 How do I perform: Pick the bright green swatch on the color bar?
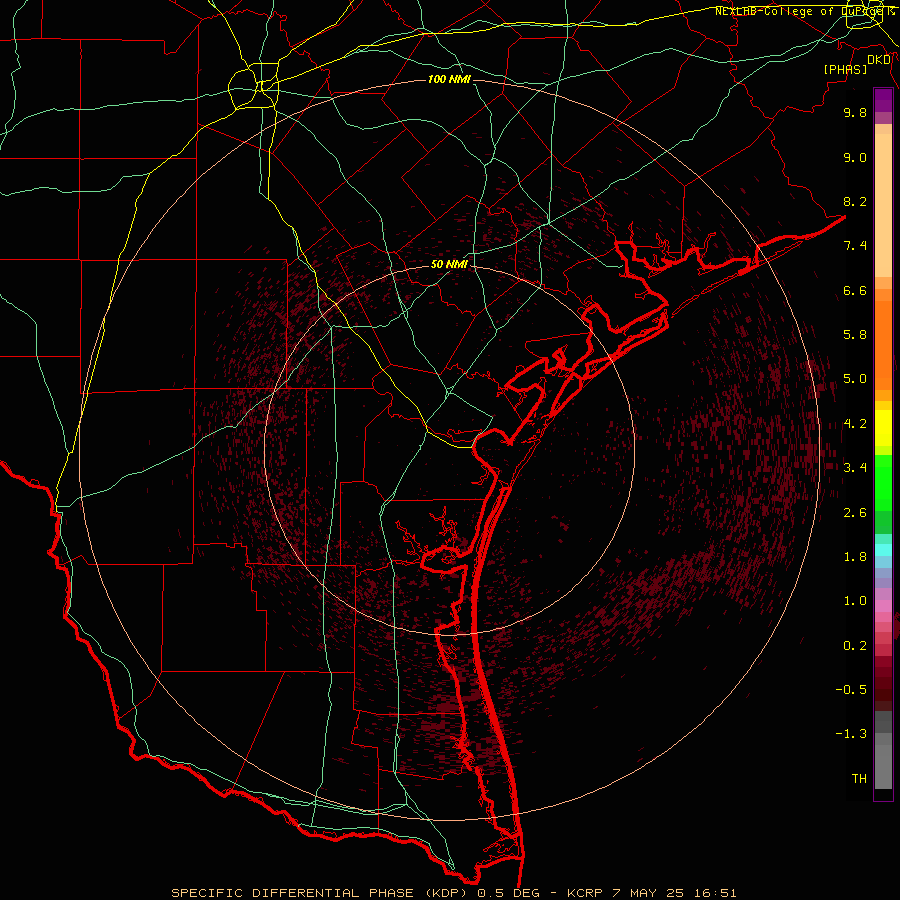pyautogui.click(x=883, y=483)
